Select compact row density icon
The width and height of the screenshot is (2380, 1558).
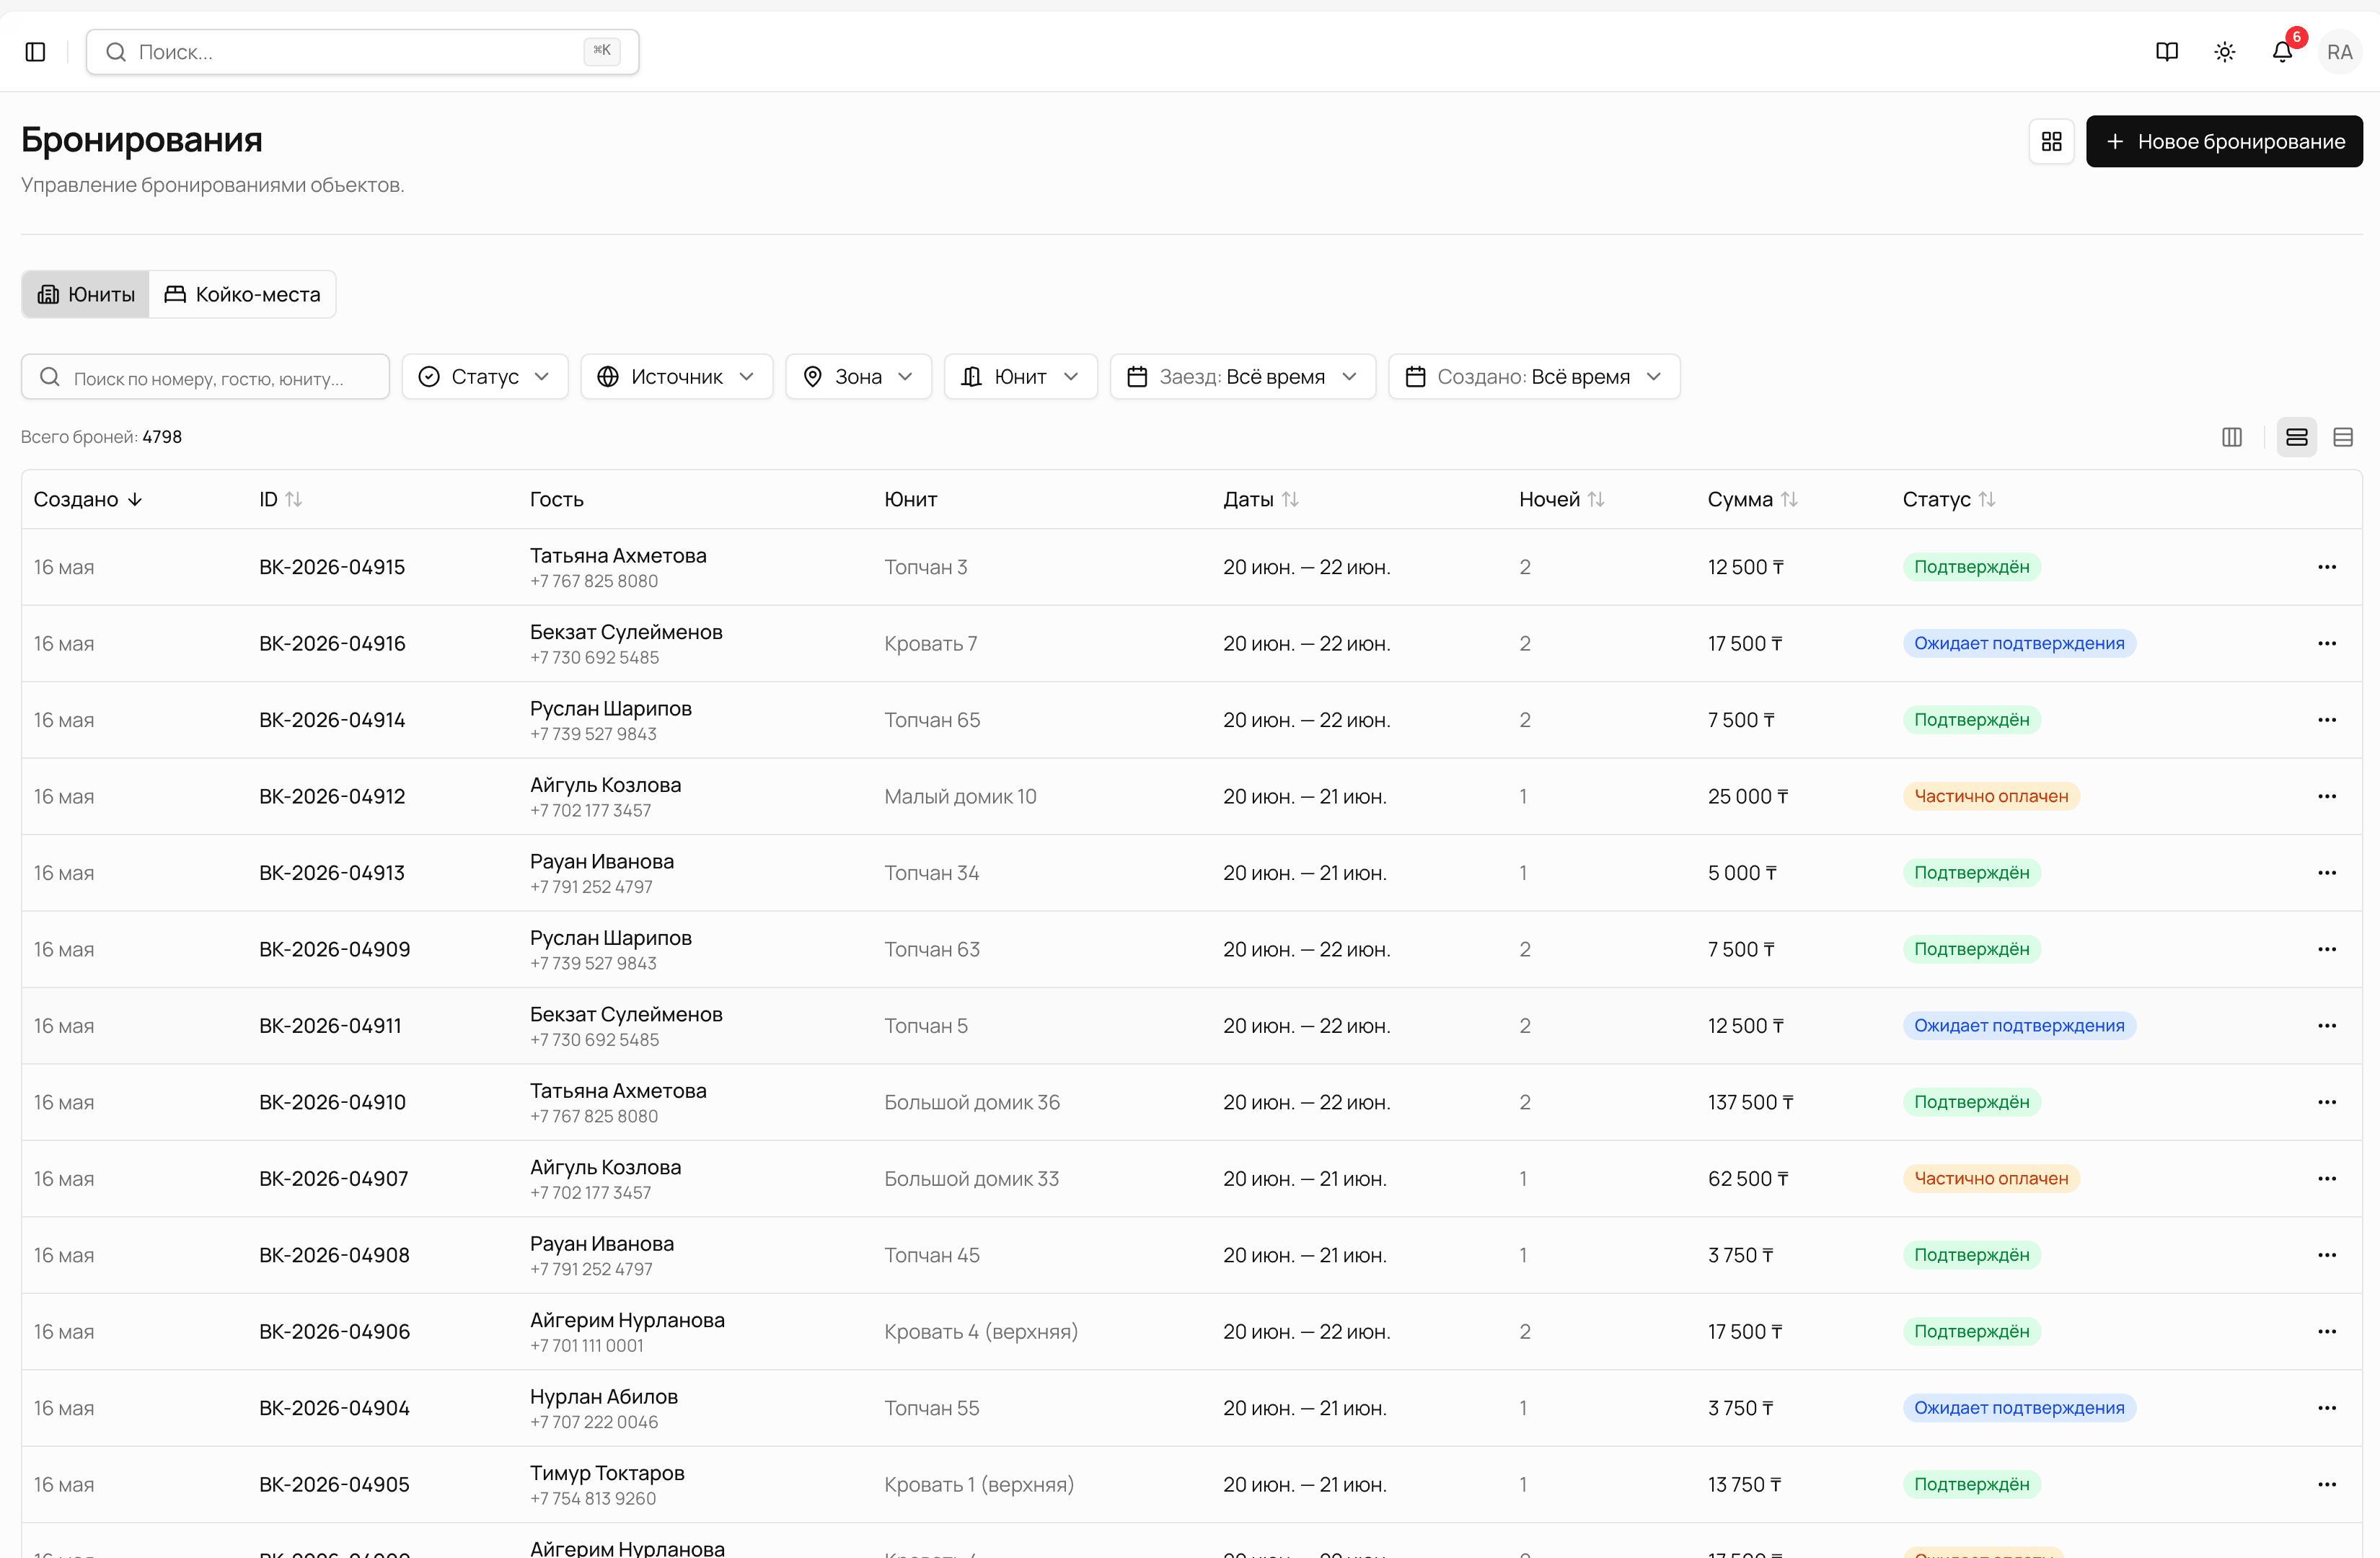click(x=2343, y=437)
